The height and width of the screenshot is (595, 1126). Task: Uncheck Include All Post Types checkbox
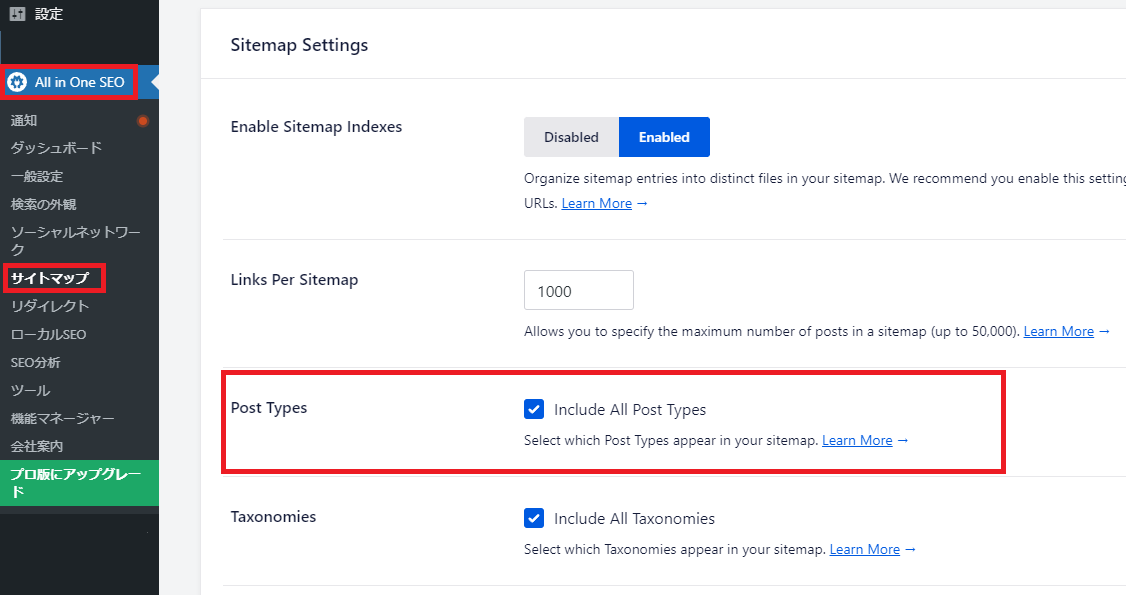[535, 409]
